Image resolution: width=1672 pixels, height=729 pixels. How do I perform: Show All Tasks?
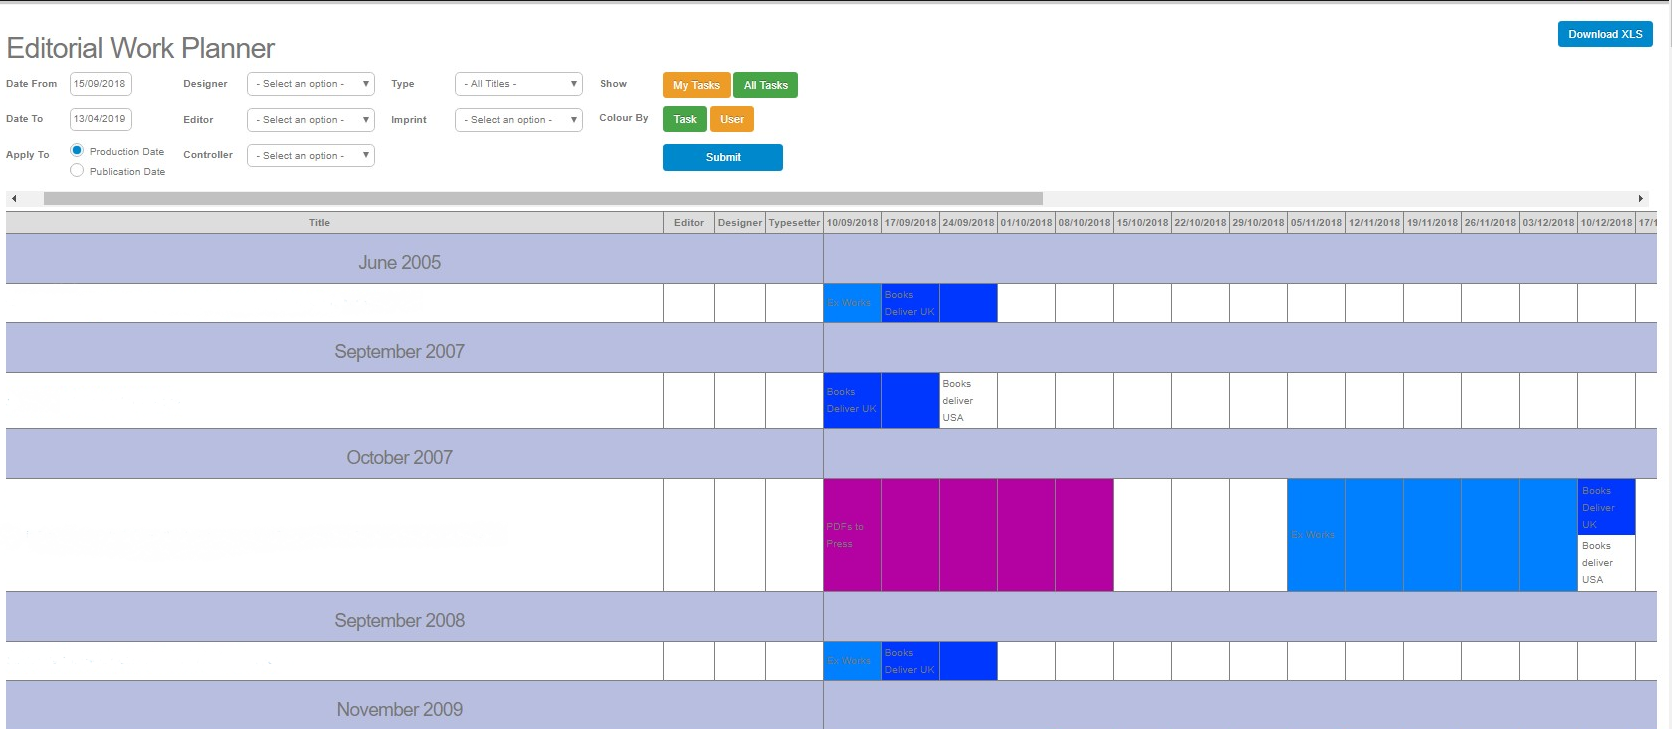(x=765, y=85)
